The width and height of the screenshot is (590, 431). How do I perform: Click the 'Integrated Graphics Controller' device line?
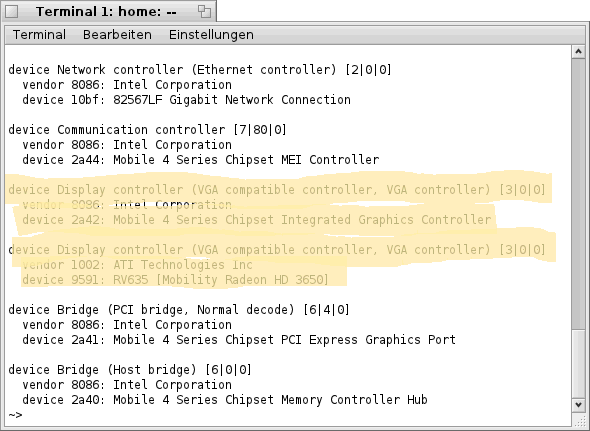point(257,219)
